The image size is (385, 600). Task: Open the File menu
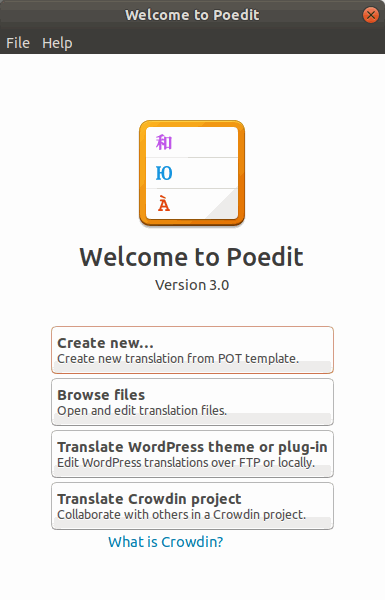(x=18, y=43)
